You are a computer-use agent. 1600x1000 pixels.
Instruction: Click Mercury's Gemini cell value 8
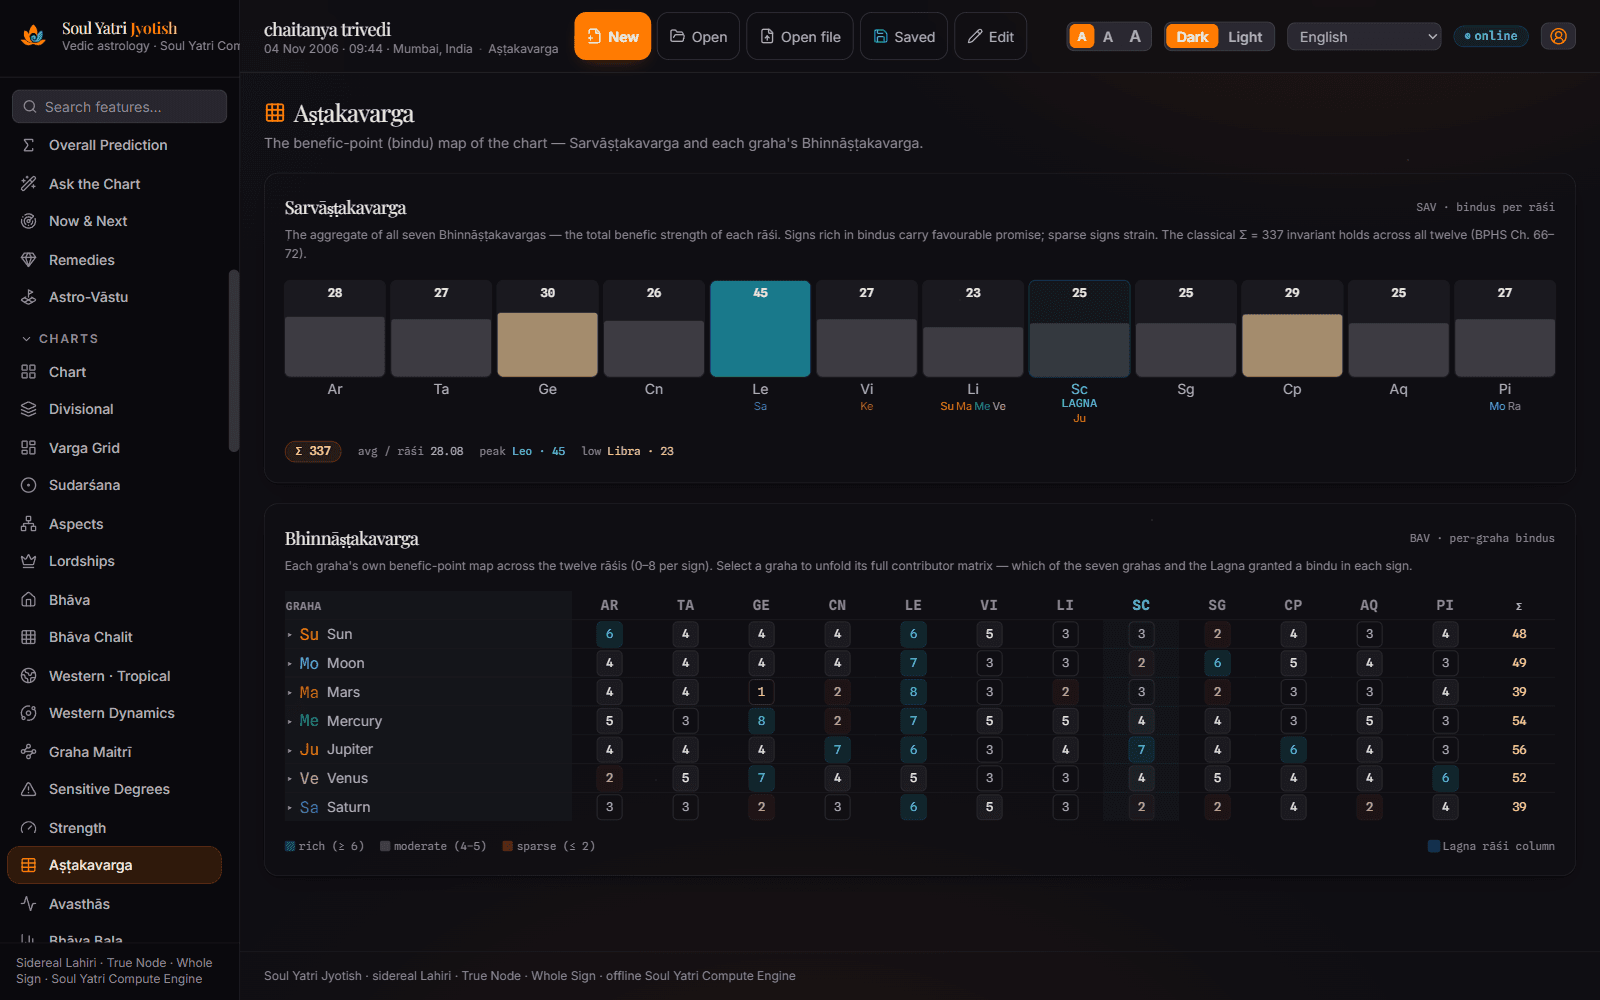[761, 721]
